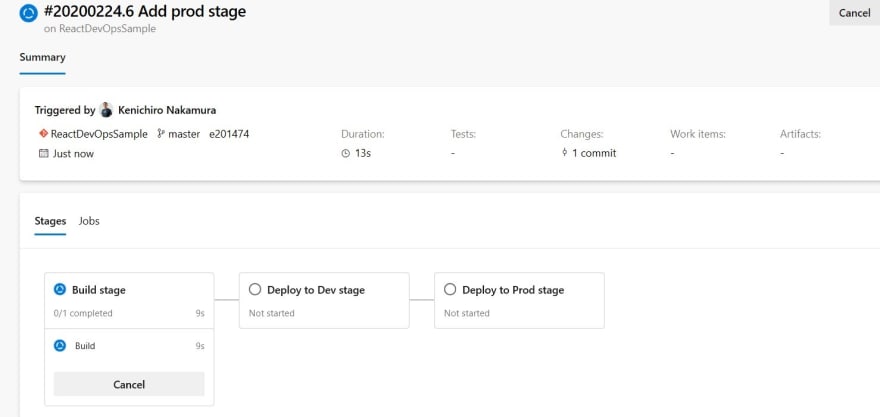Click the calendar icon next to Just now

[x=43, y=153]
